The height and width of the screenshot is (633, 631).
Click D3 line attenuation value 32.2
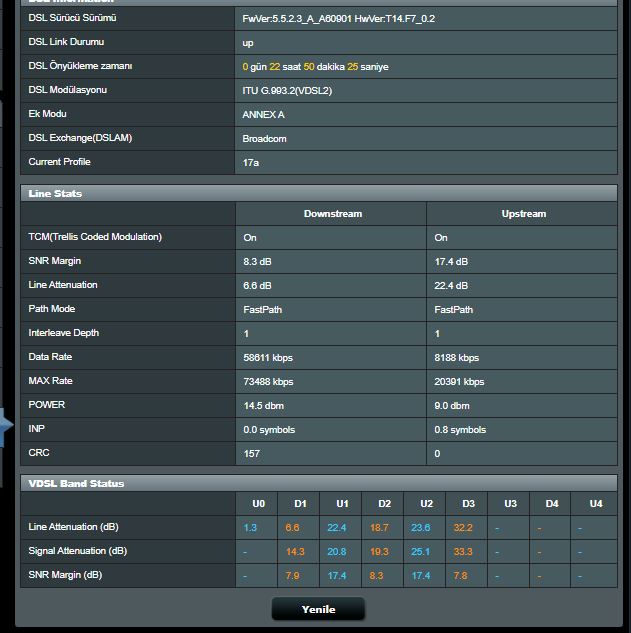463,528
